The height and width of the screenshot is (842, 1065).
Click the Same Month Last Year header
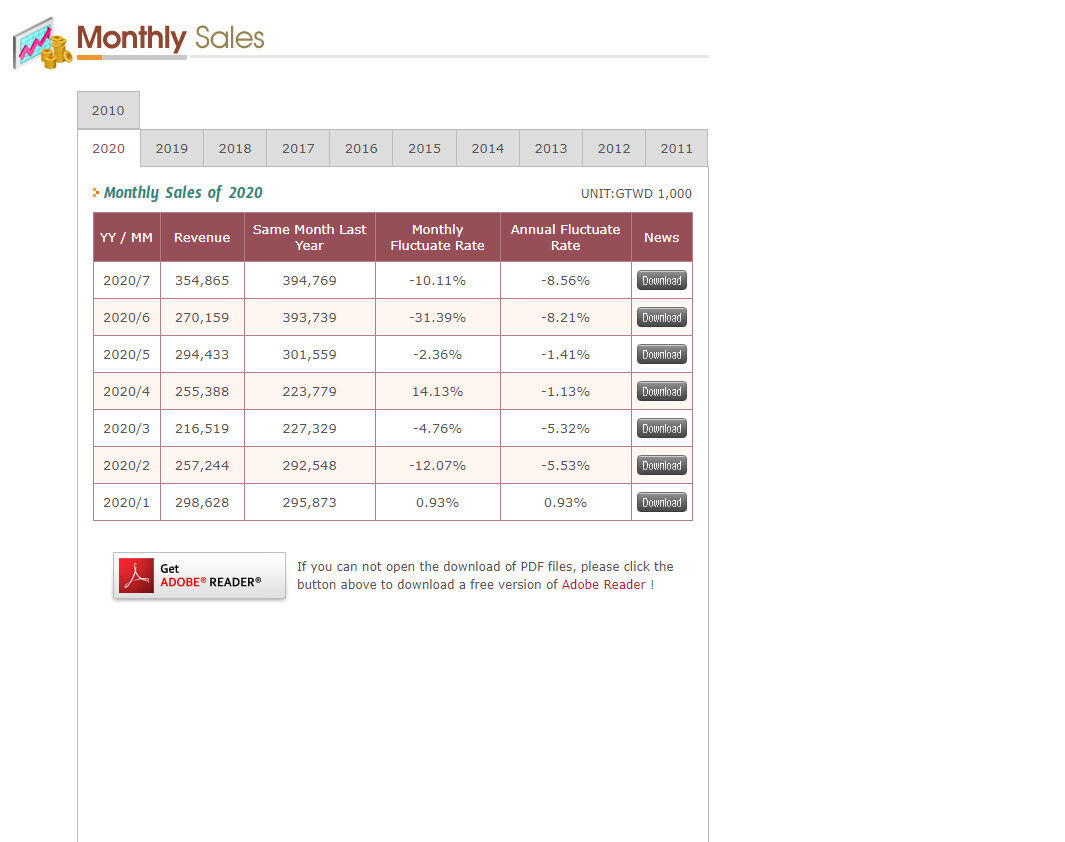tap(309, 238)
